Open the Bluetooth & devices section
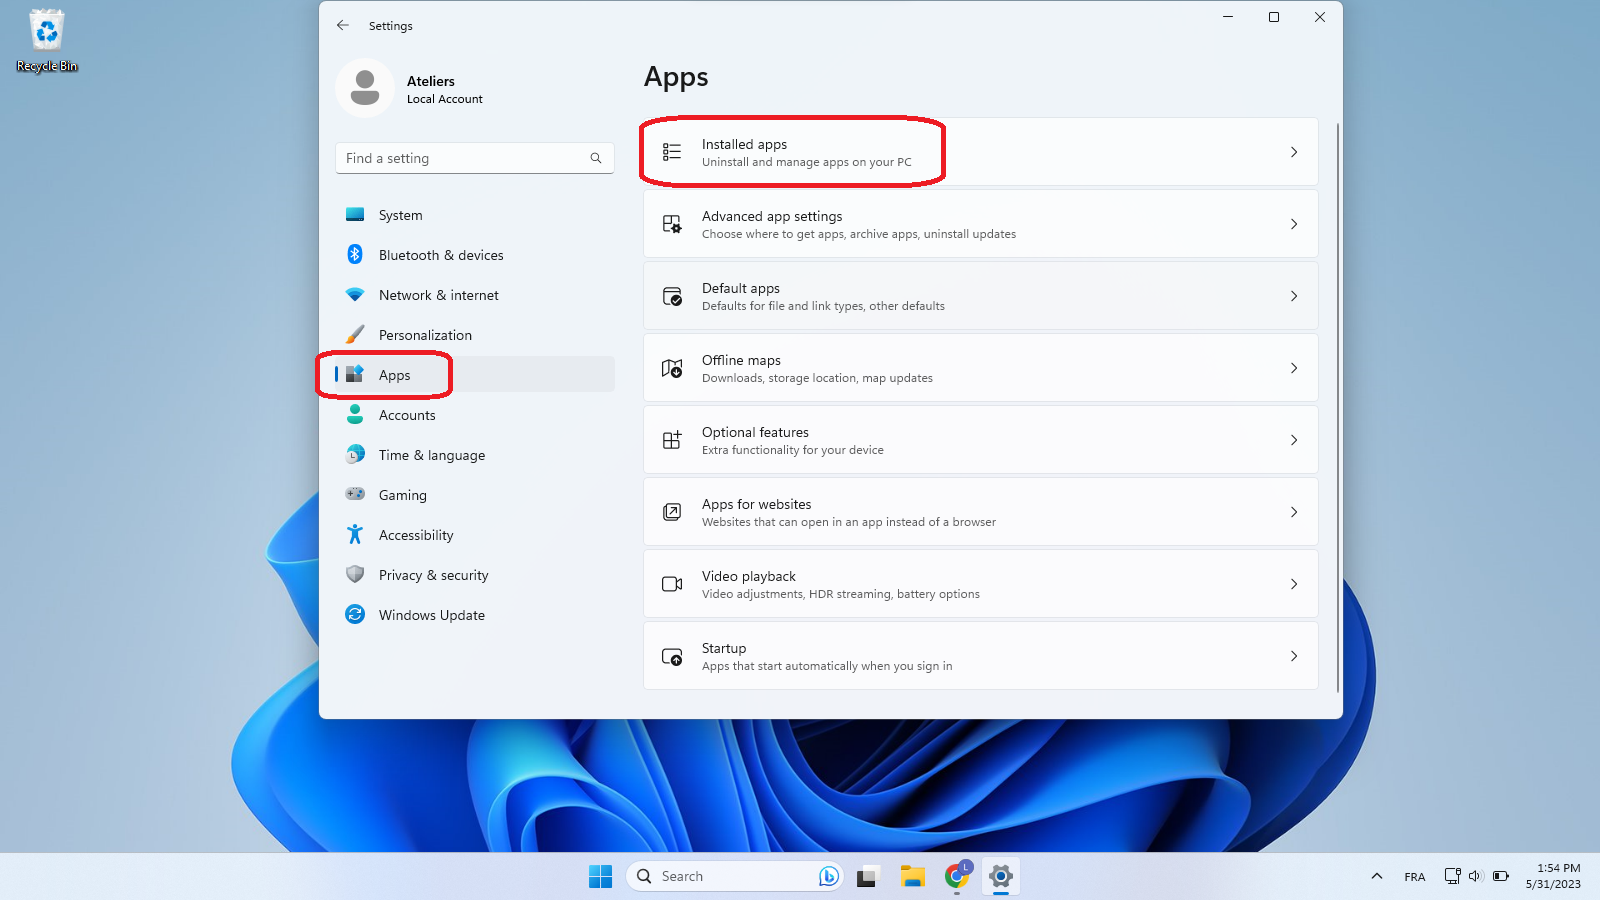 click(440, 255)
